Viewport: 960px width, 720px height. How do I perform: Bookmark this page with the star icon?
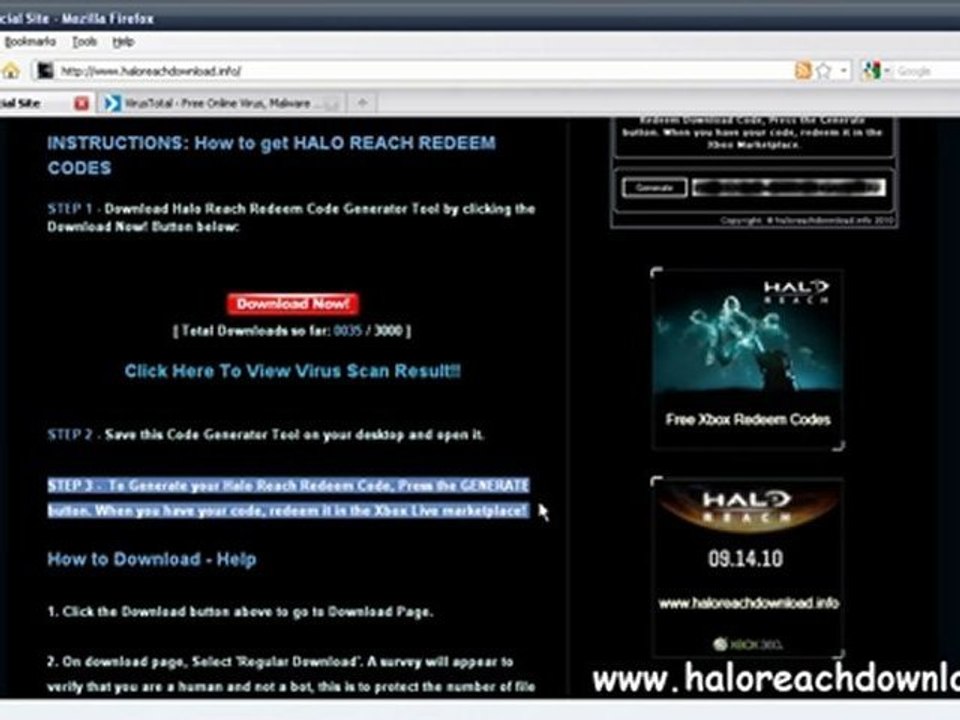click(823, 71)
